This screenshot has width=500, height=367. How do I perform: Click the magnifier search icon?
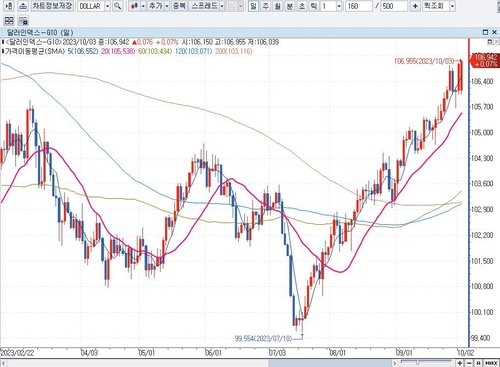click(117, 6)
